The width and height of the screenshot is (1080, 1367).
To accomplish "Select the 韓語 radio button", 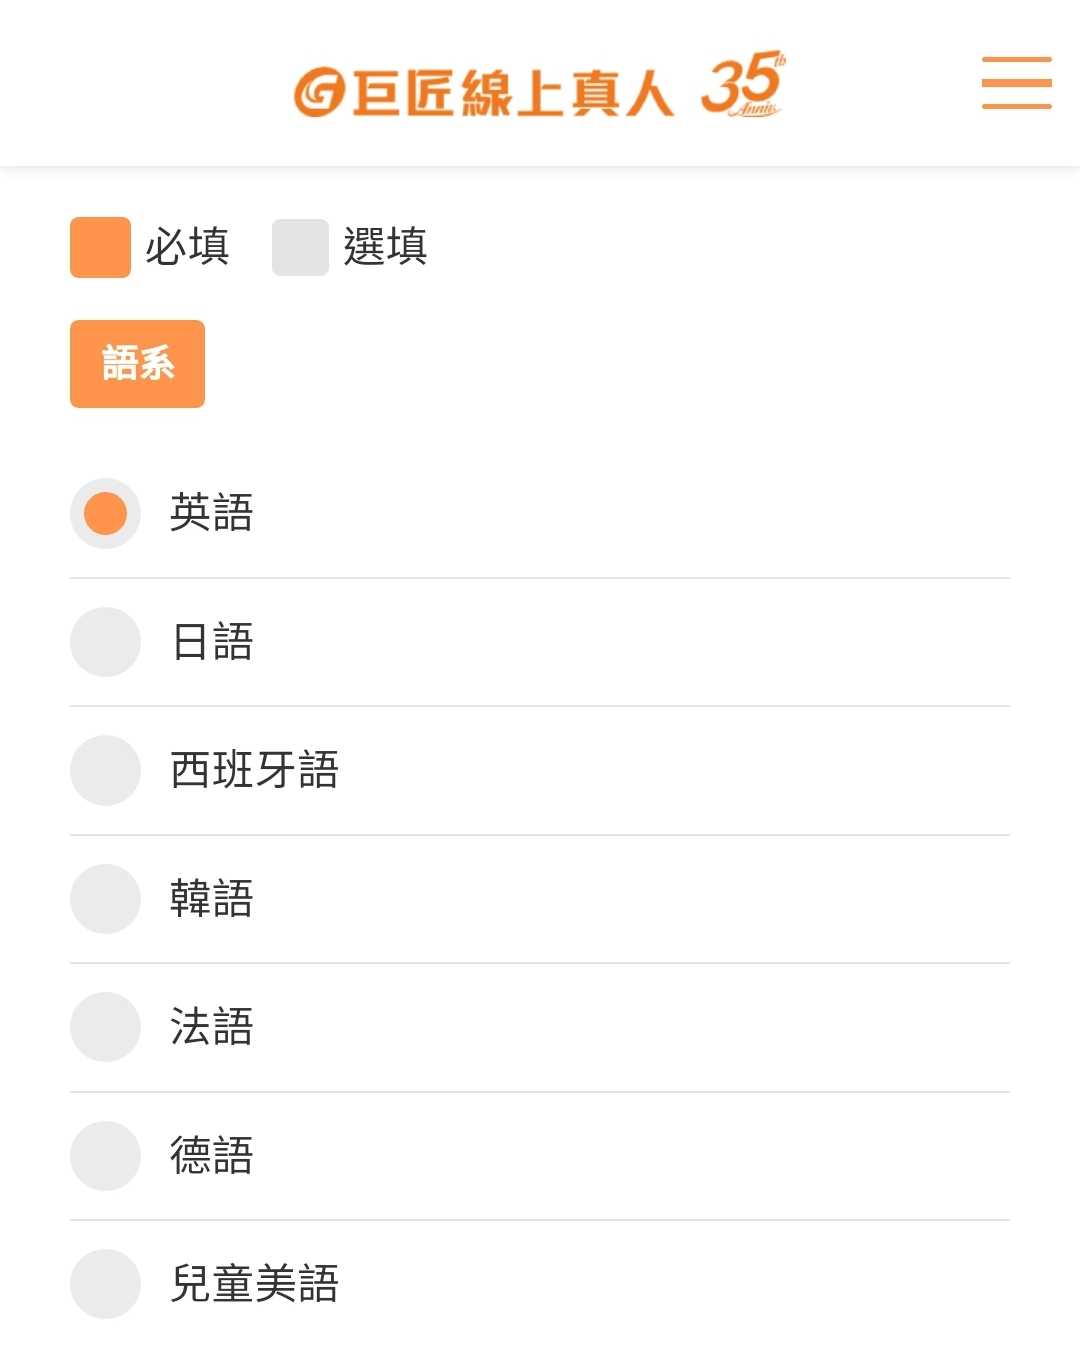I will click(105, 899).
